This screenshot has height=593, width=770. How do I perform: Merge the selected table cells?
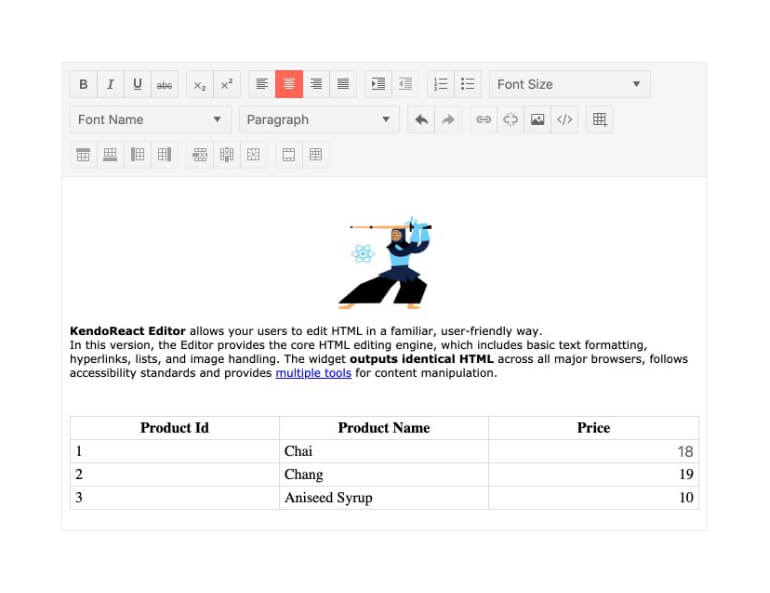[289, 155]
